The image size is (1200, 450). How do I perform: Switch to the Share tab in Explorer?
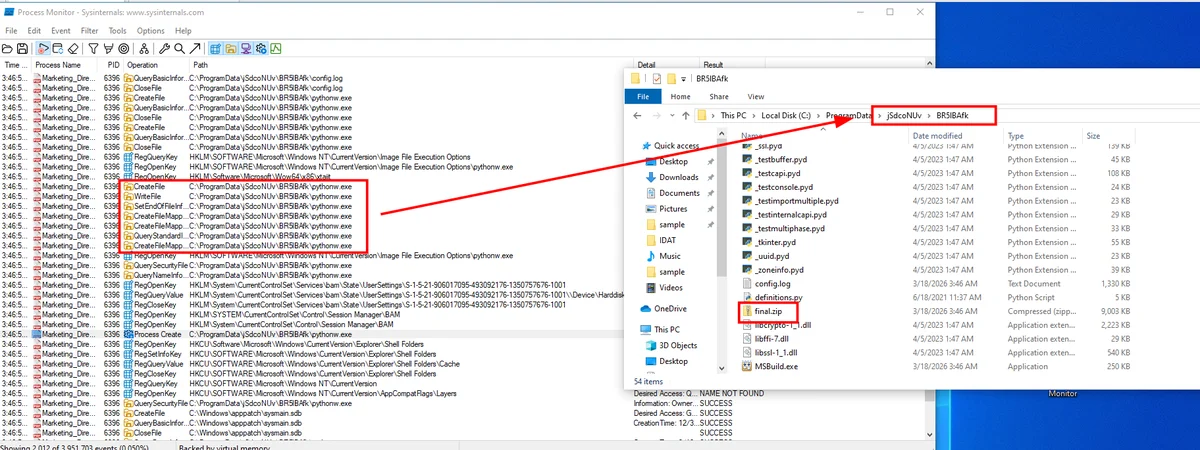click(x=719, y=97)
